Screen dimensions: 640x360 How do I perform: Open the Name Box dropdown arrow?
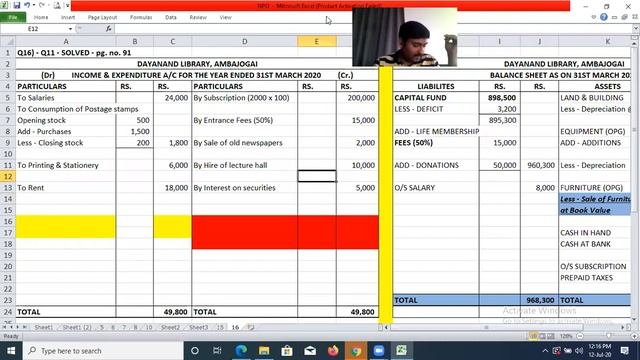click(70, 29)
